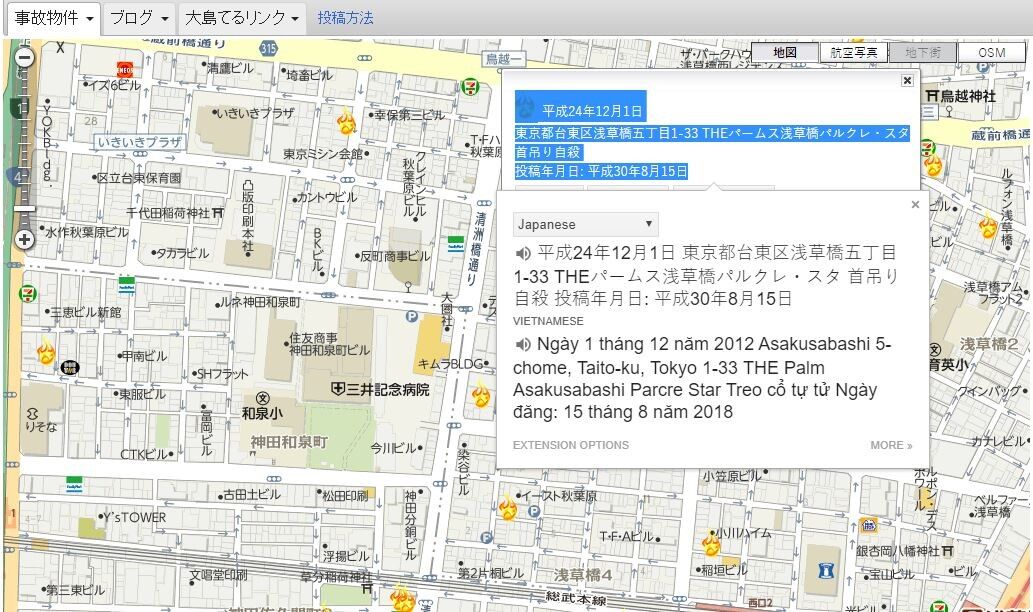
Task: Click the 和泉小 school symbol
Action: click(x=262, y=398)
